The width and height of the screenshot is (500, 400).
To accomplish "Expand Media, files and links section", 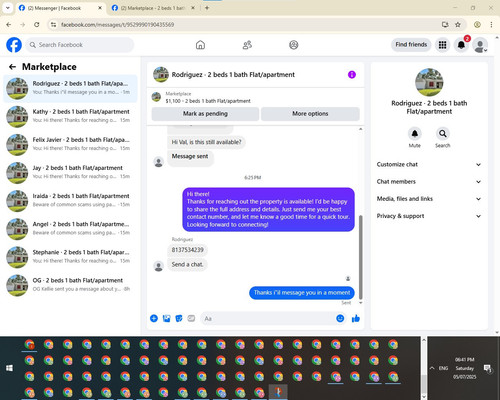I will (x=429, y=199).
